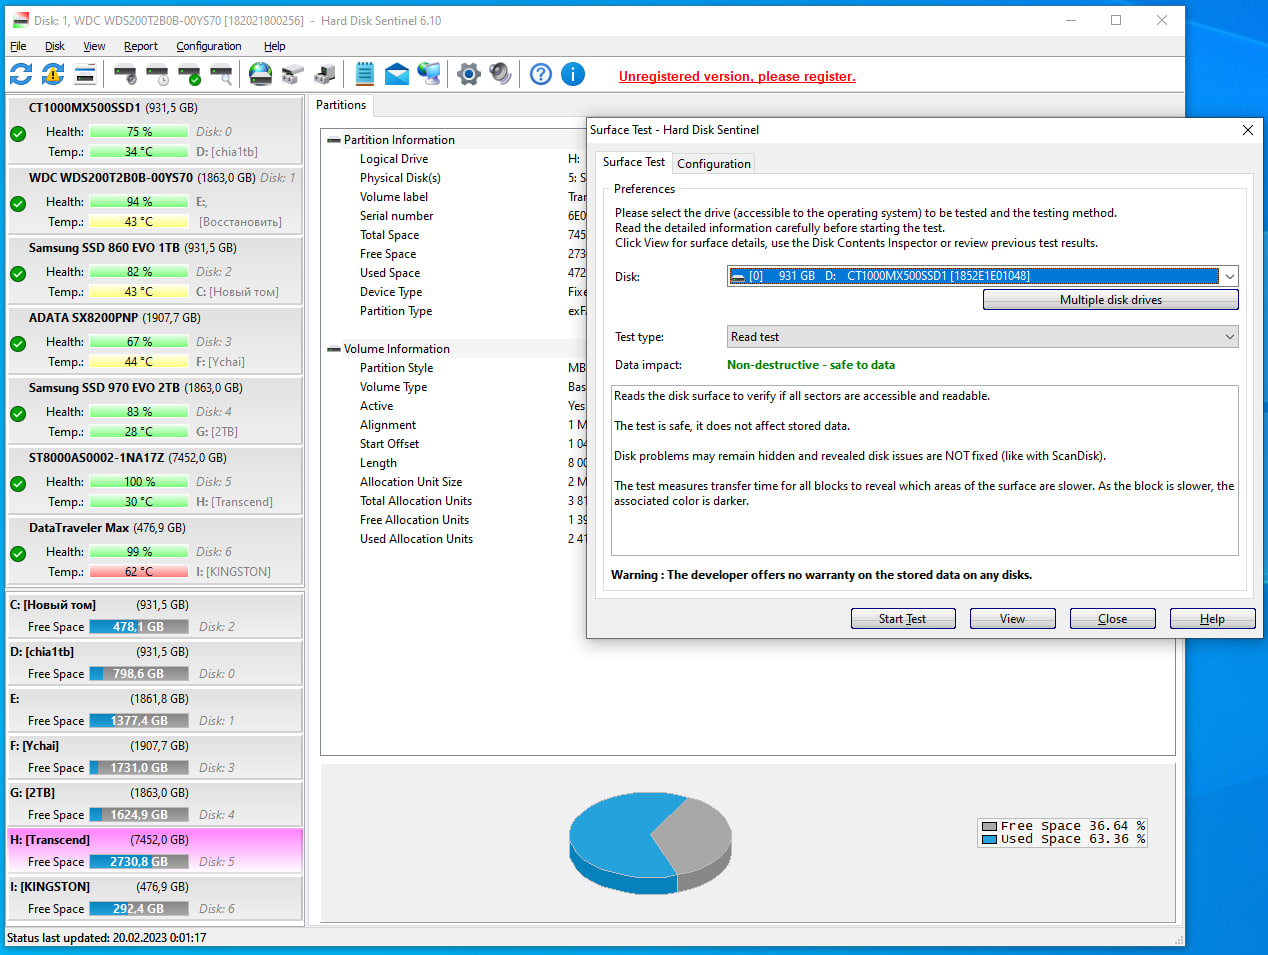
Task: Select the D: [chia1tb] partition entry
Action: (x=155, y=663)
